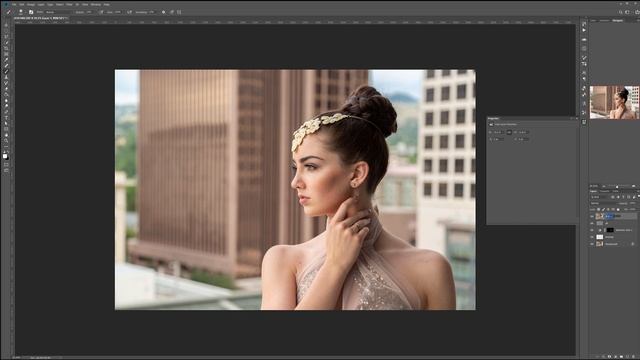Select the Pen tool
The height and width of the screenshot is (360, 640).
click(x=6, y=111)
